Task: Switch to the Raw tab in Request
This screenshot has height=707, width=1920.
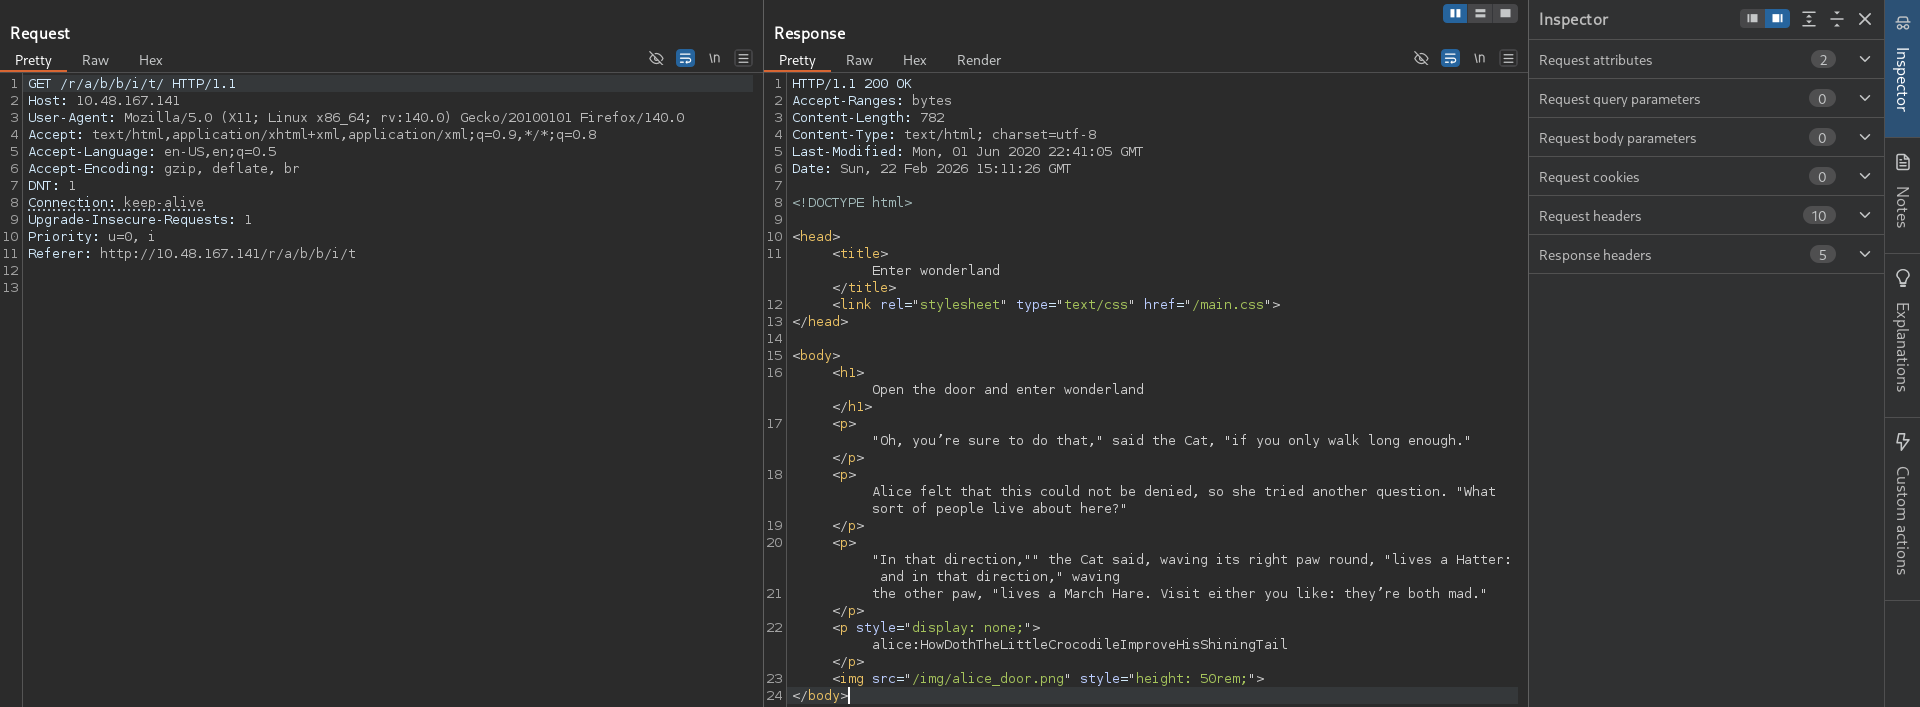Action: tap(95, 60)
